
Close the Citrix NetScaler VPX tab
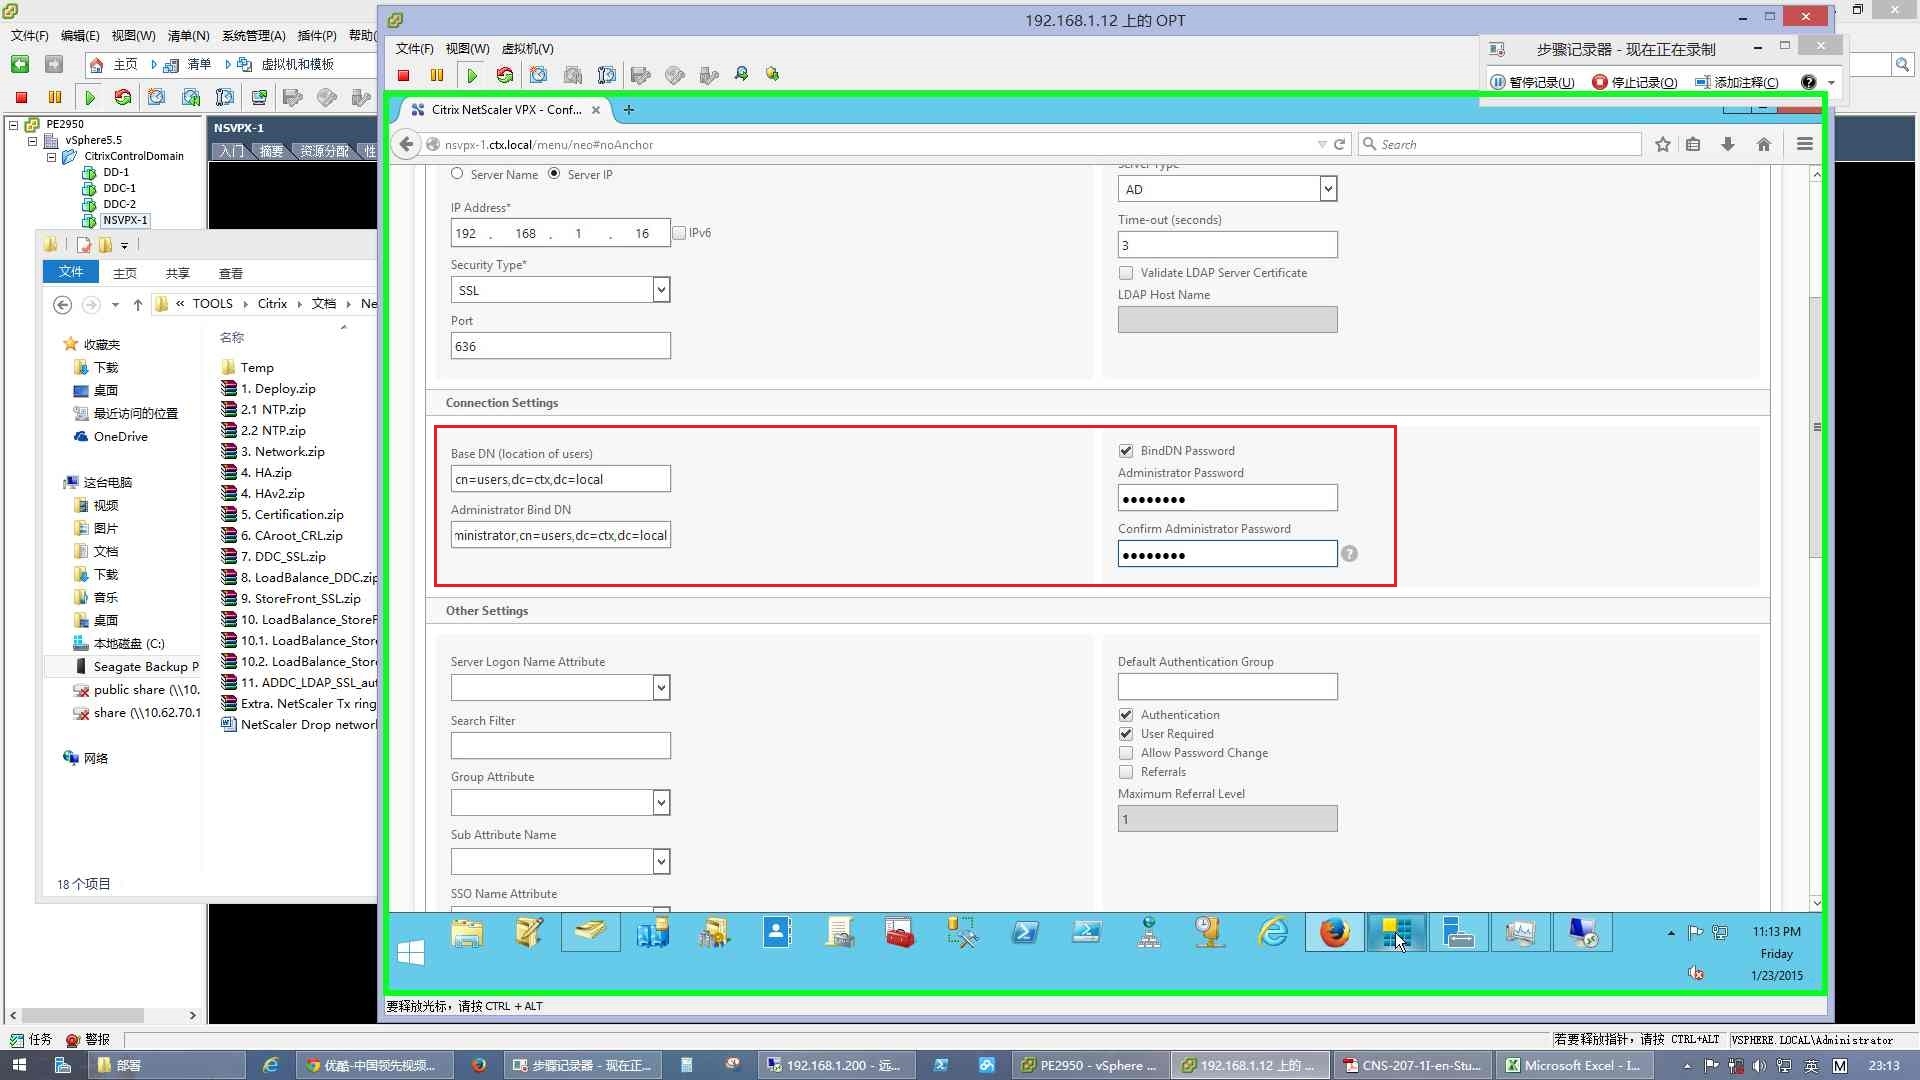(x=596, y=110)
